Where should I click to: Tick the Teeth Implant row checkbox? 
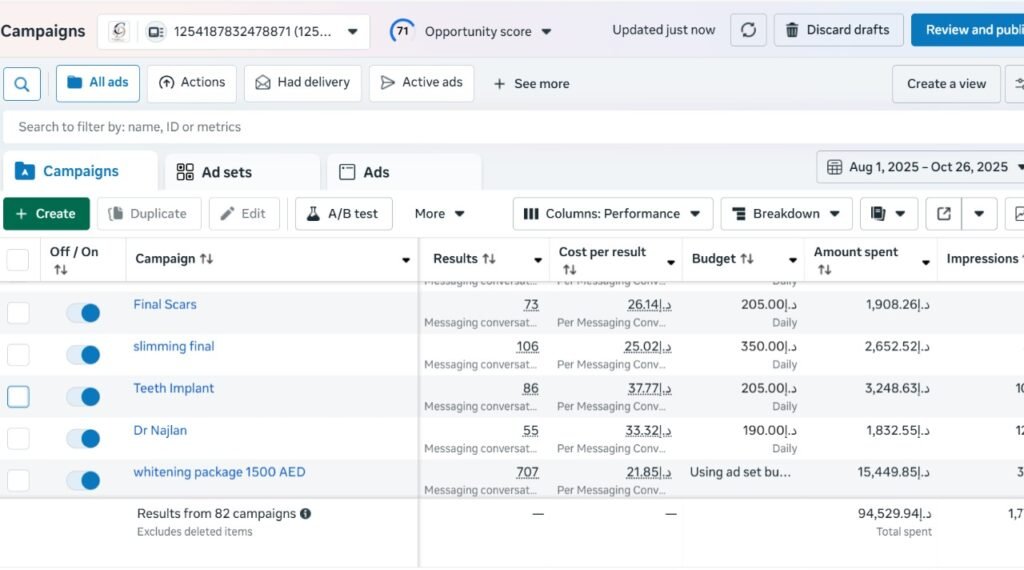pyautogui.click(x=18, y=397)
